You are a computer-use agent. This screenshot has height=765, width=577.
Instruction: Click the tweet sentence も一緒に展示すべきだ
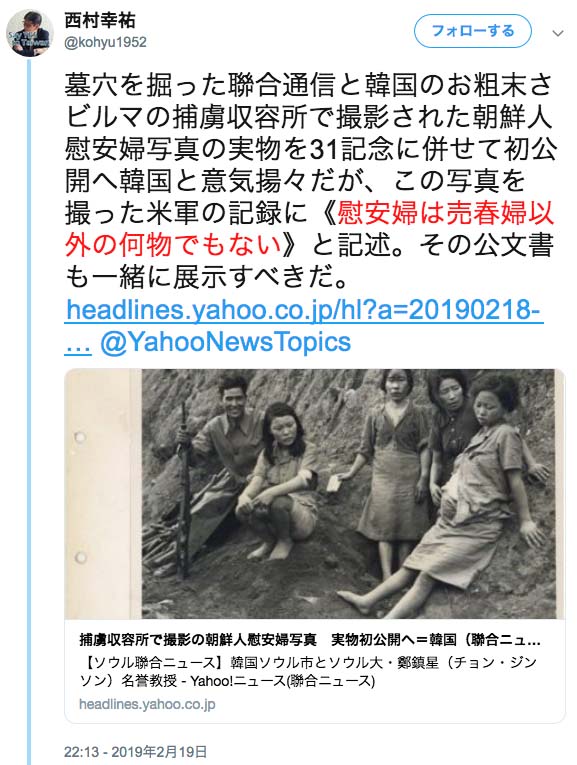(x=207, y=277)
